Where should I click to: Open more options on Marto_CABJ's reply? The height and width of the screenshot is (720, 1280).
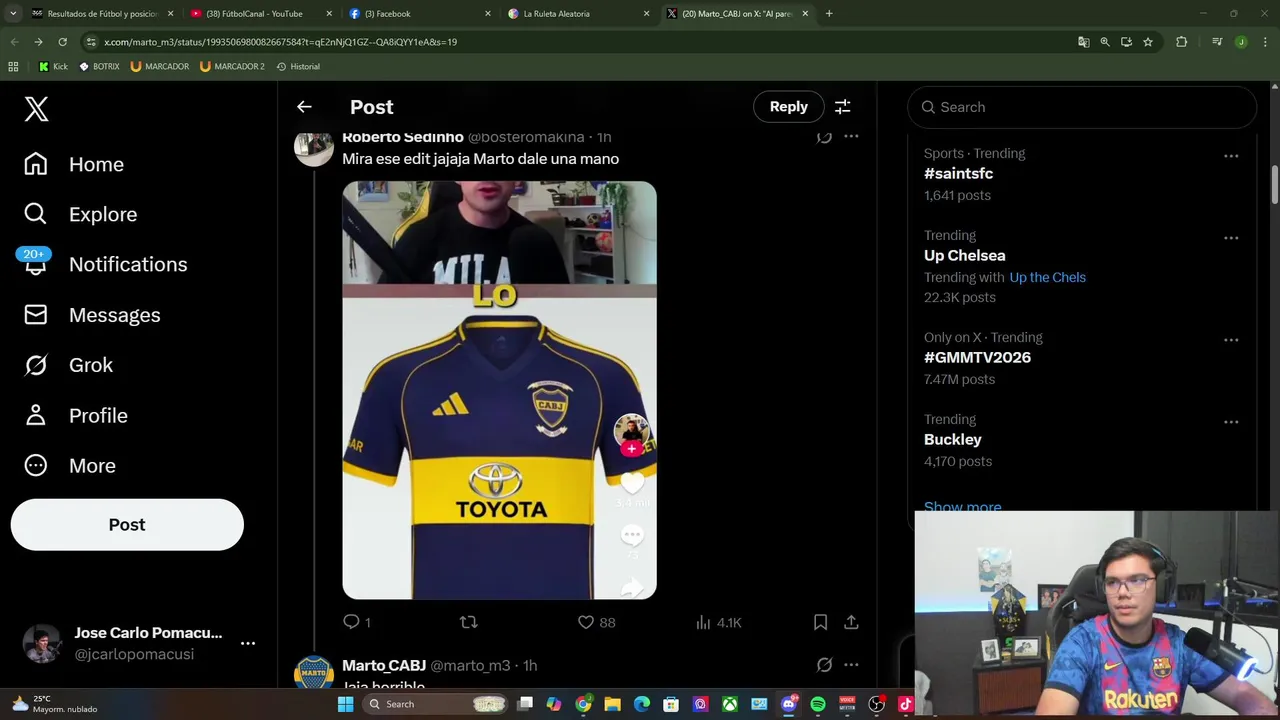click(851, 665)
